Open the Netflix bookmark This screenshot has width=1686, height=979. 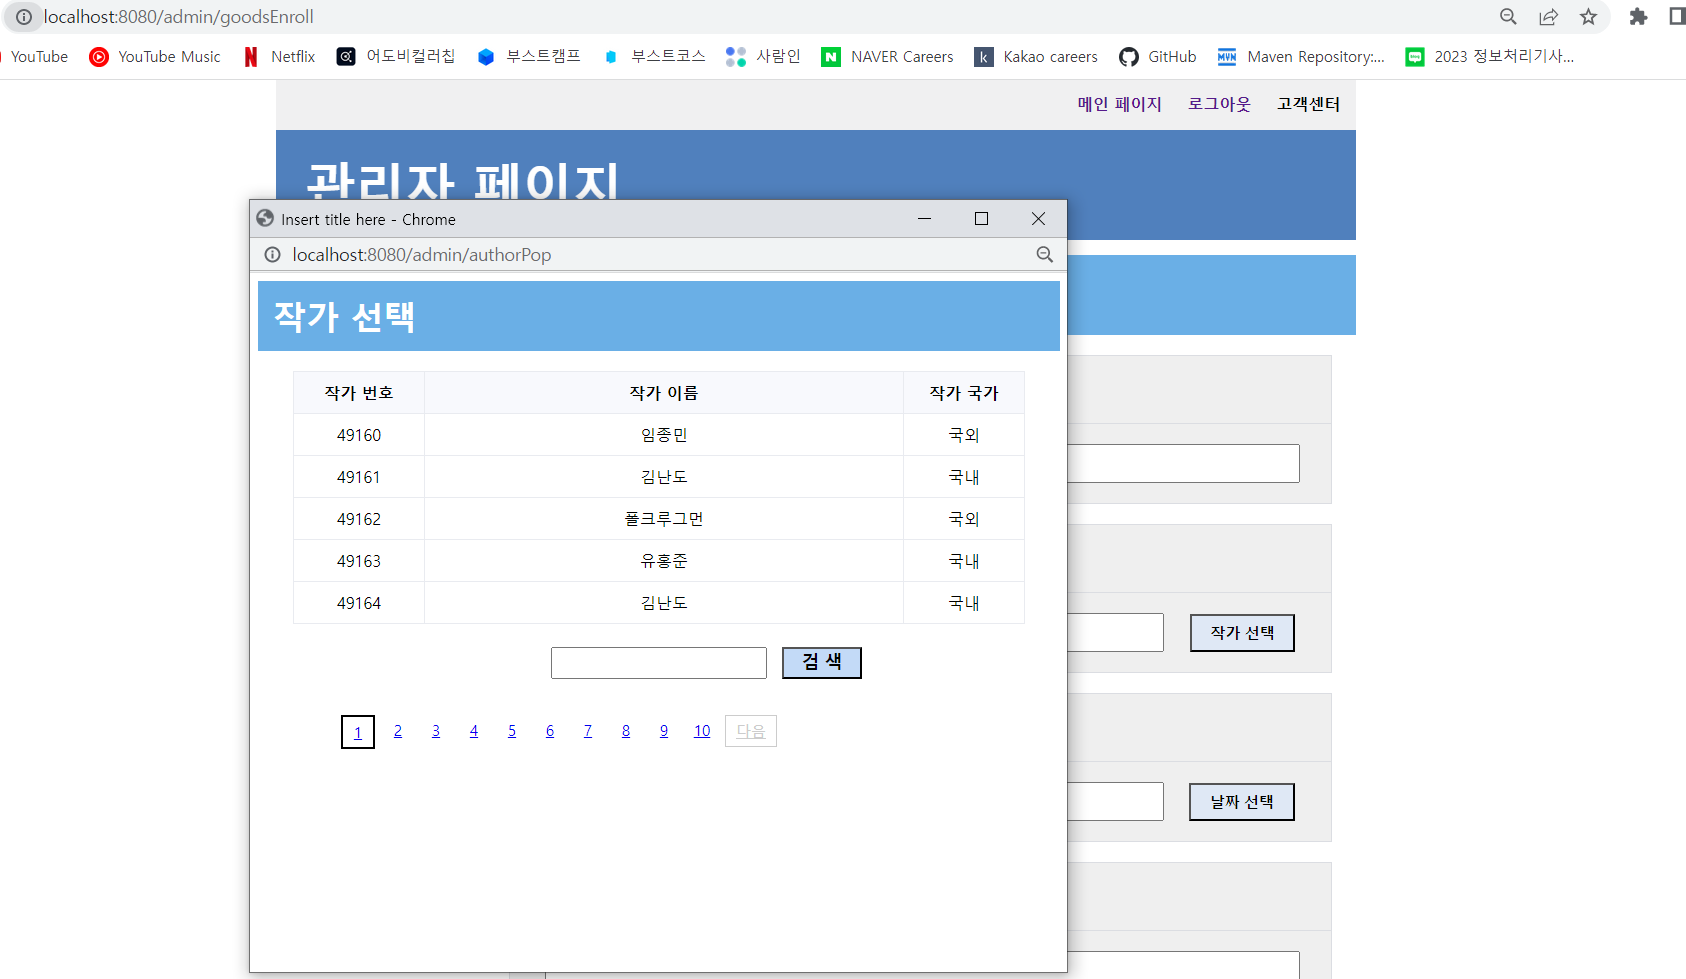pyautogui.click(x=280, y=57)
